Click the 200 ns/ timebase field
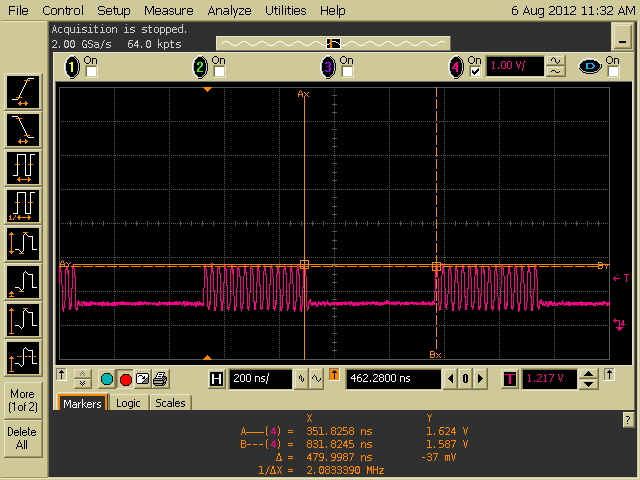 click(x=260, y=379)
